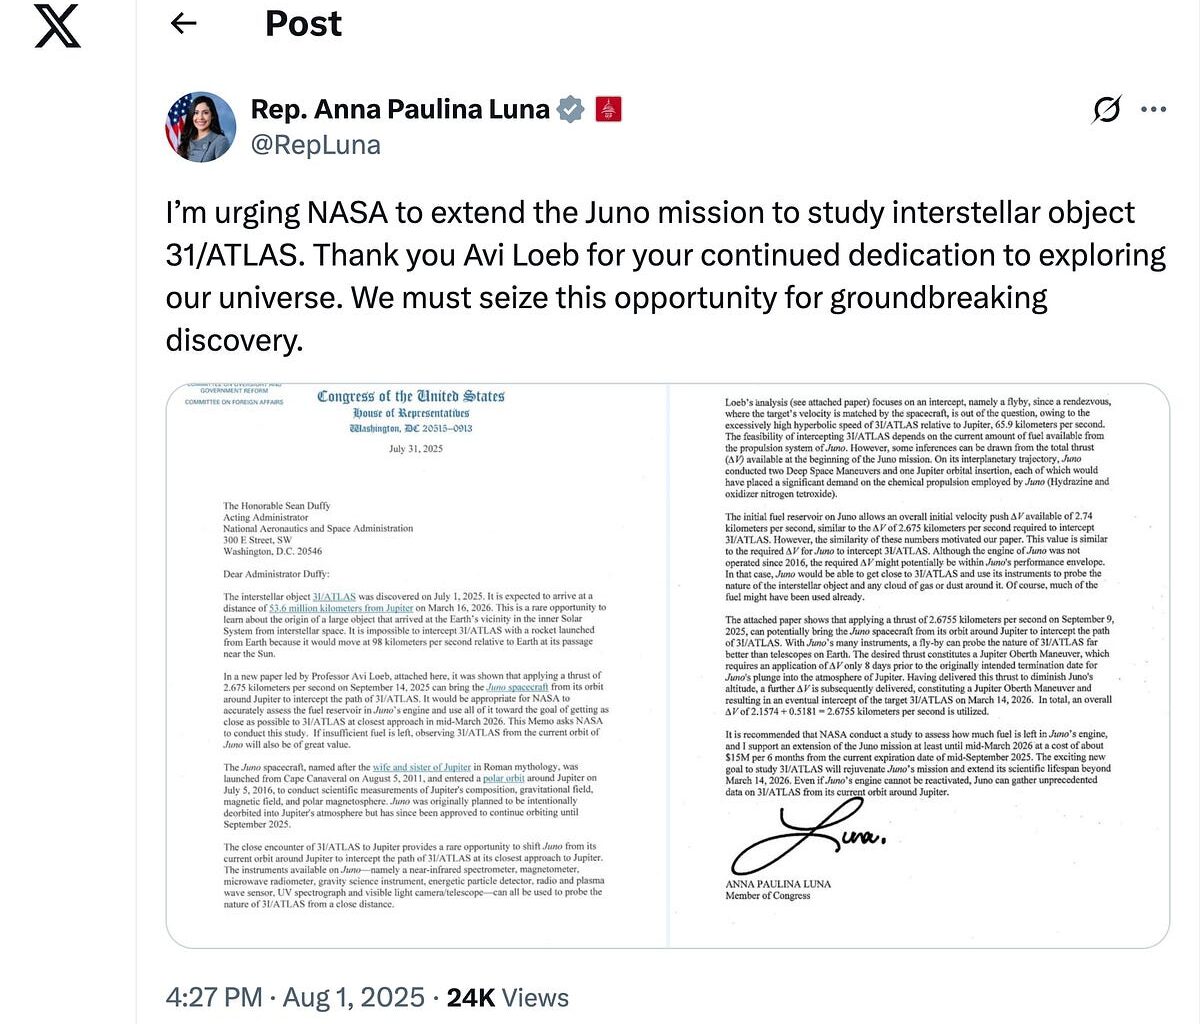The image size is (1200, 1024).
Task: Open Rep. Luna's profile avatar
Action: coord(200,127)
